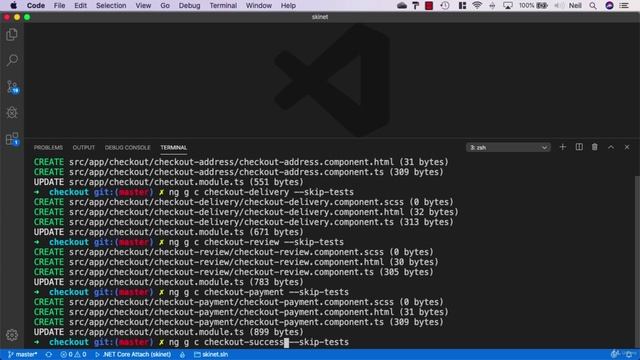This screenshot has height=360, width=640.
Task: Open the Manage gear settings
Action: [x=12, y=335]
